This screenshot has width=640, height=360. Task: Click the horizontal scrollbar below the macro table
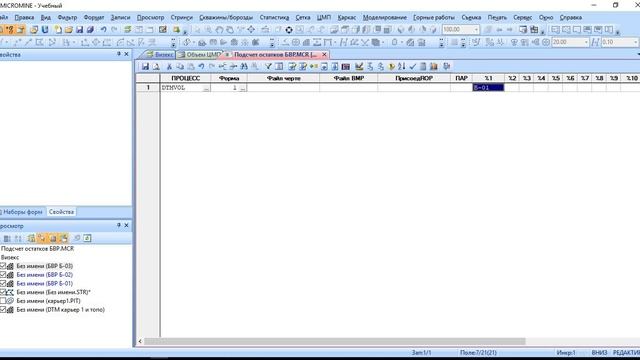click(x=334, y=341)
